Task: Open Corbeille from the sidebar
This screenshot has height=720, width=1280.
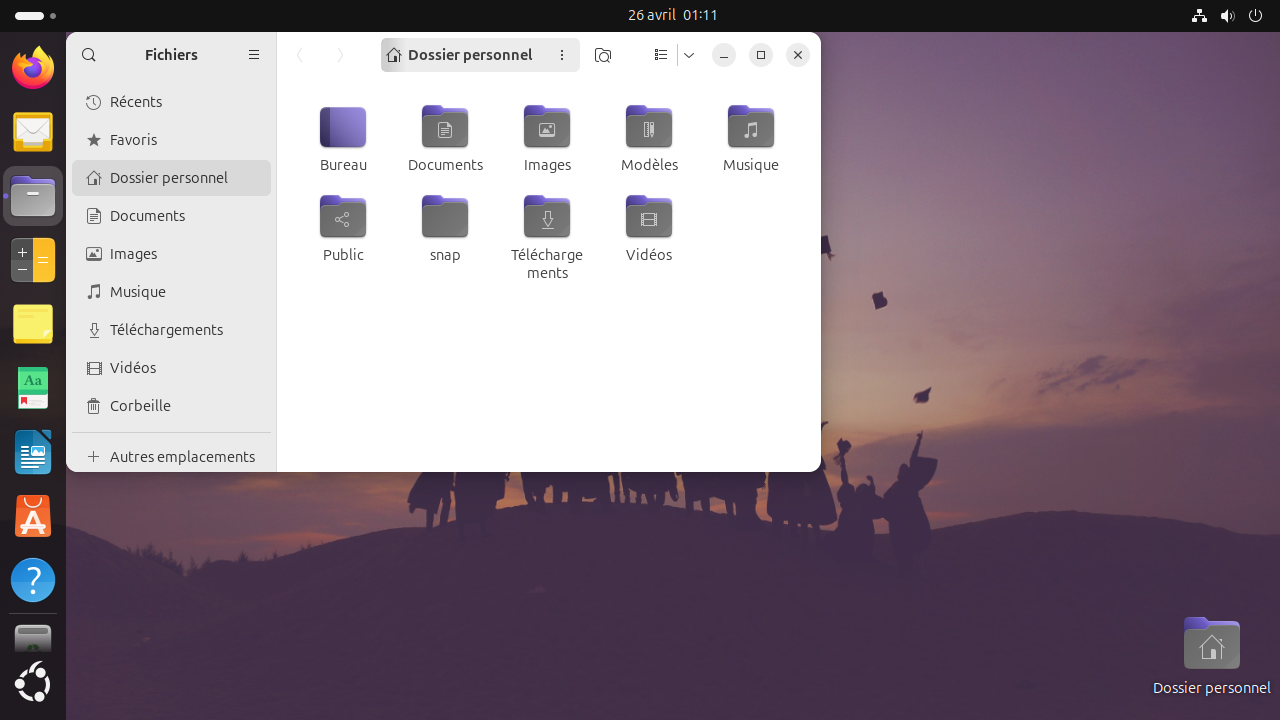Action: (x=140, y=406)
